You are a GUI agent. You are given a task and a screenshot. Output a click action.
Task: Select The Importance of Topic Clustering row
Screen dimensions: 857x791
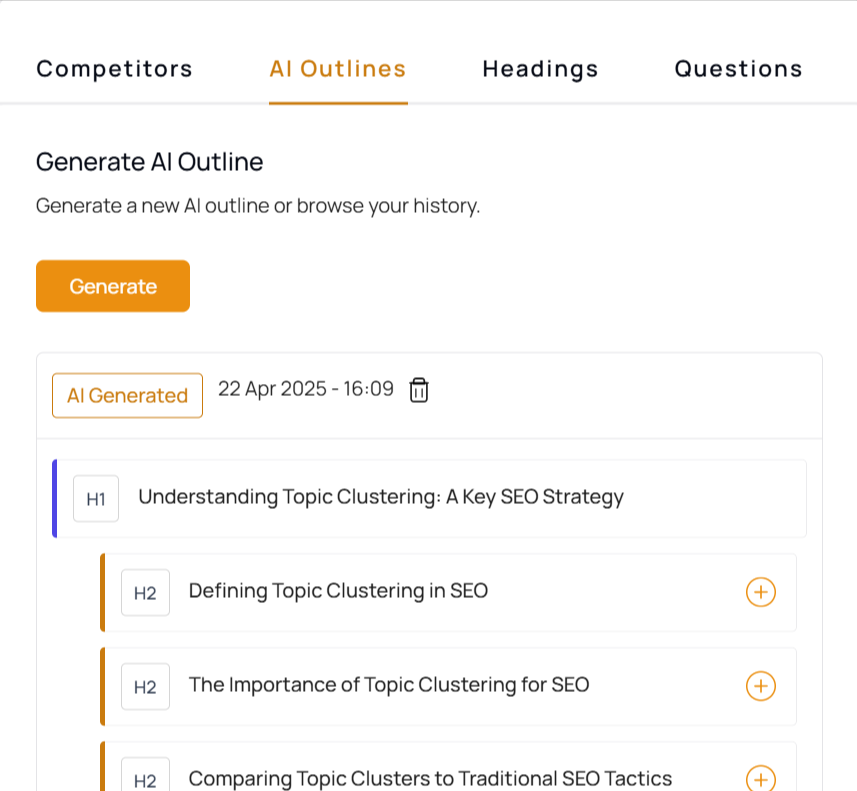coord(448,687)
